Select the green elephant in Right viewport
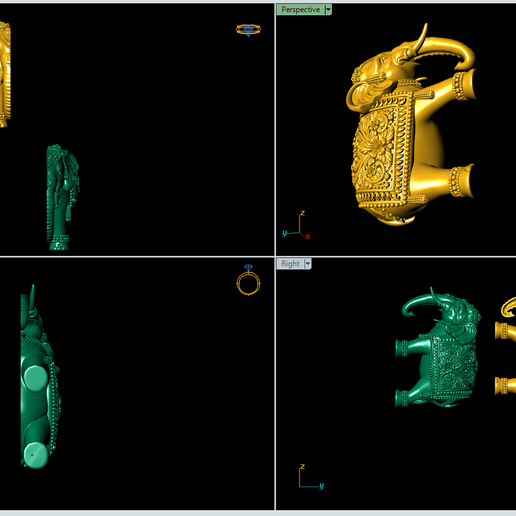This screenshot has width=516, height=516. [438, 347]
